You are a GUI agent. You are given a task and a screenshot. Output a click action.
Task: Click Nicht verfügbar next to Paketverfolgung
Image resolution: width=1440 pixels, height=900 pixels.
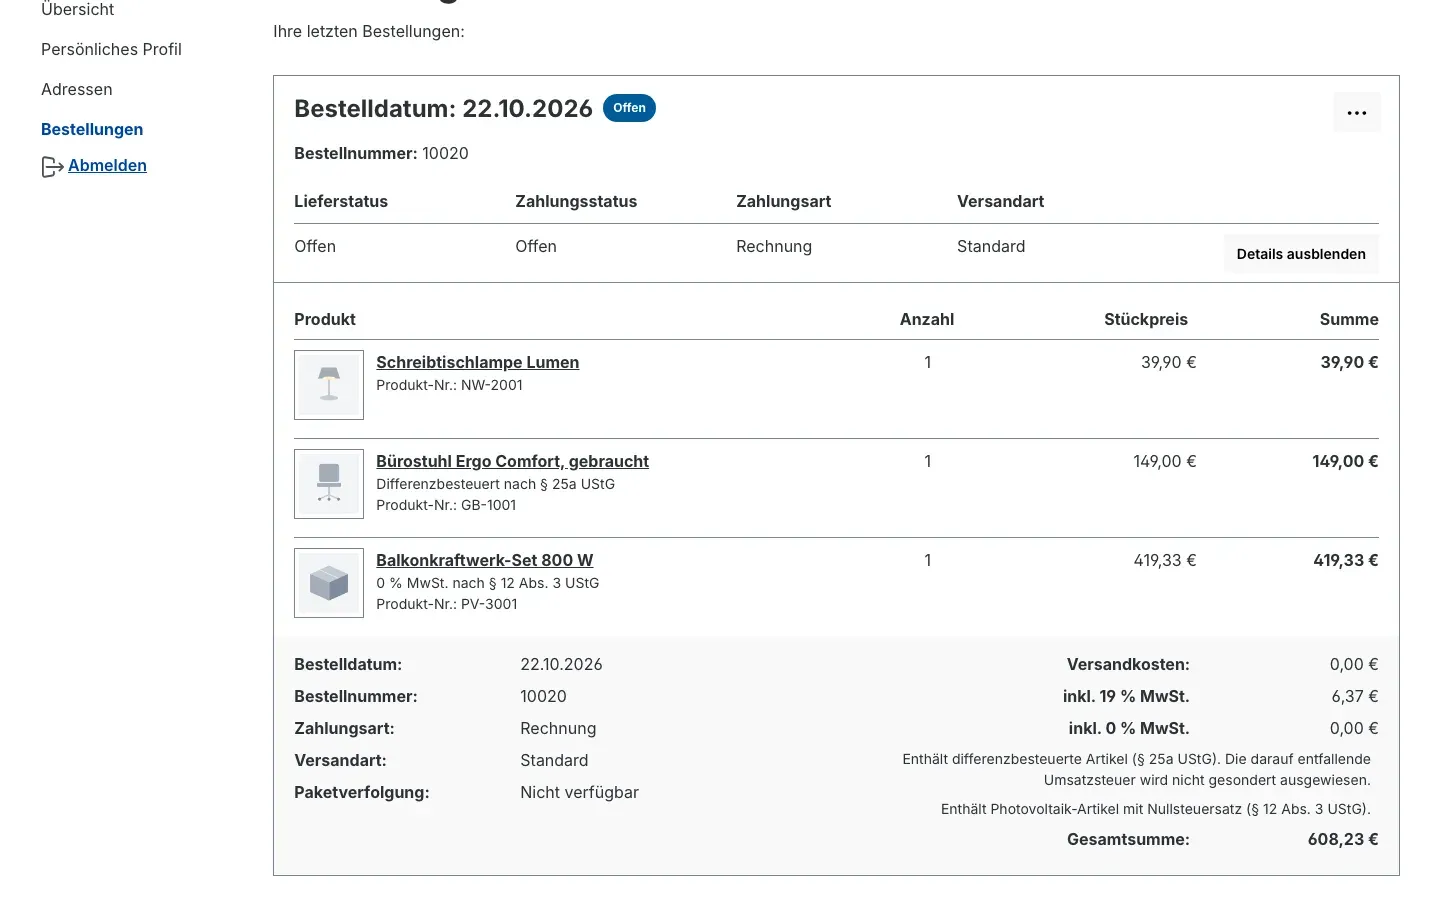(579, 792)
